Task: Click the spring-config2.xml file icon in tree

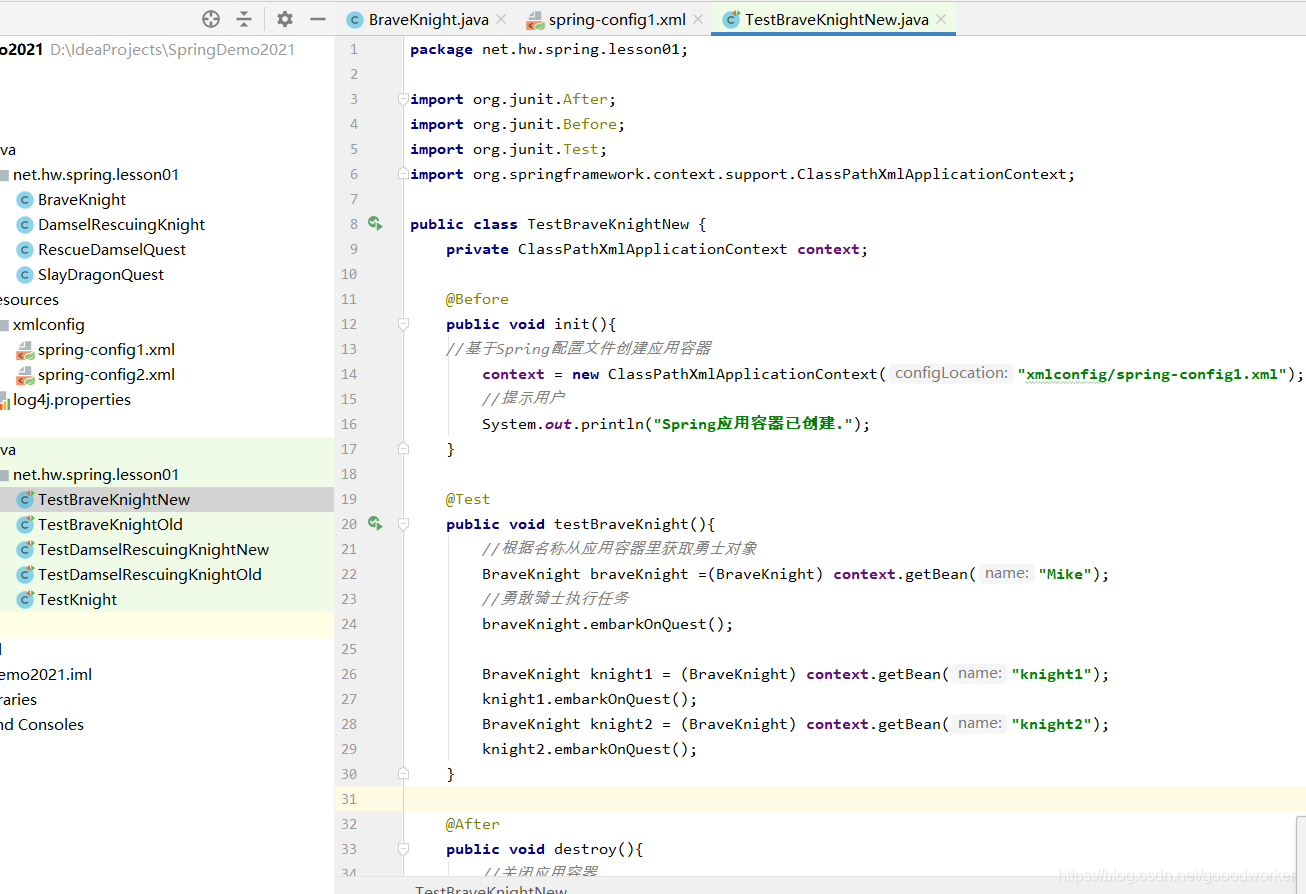Action: coord(26,375)
